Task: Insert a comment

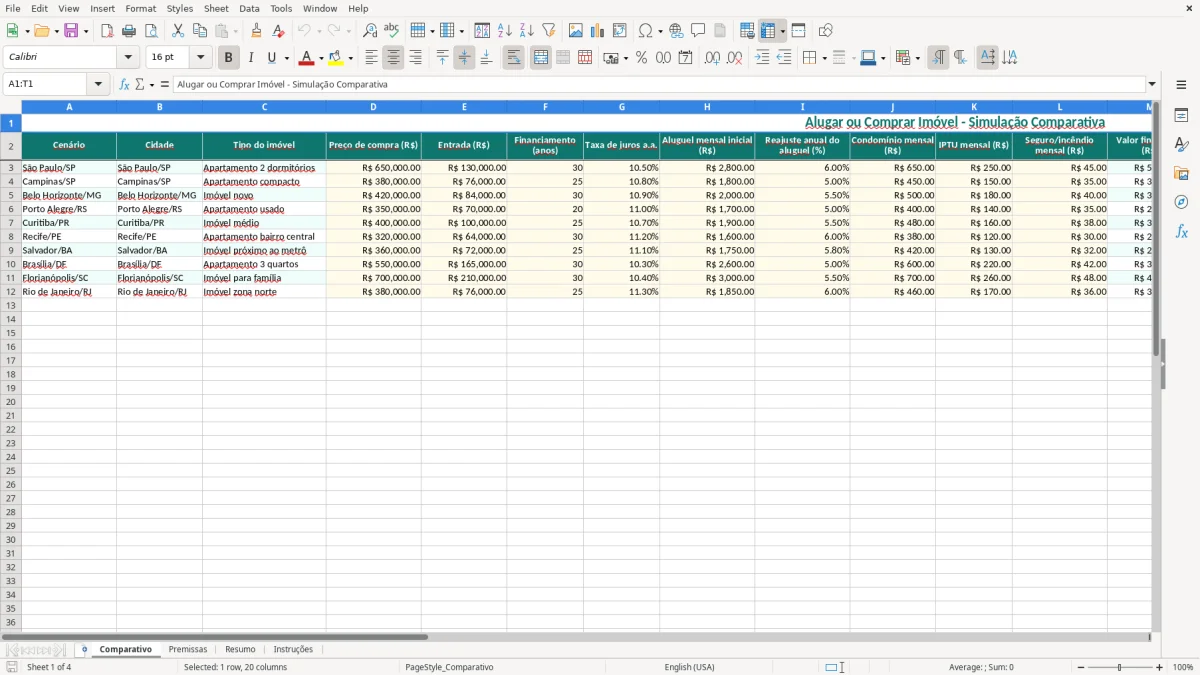Action: [698, 31]
